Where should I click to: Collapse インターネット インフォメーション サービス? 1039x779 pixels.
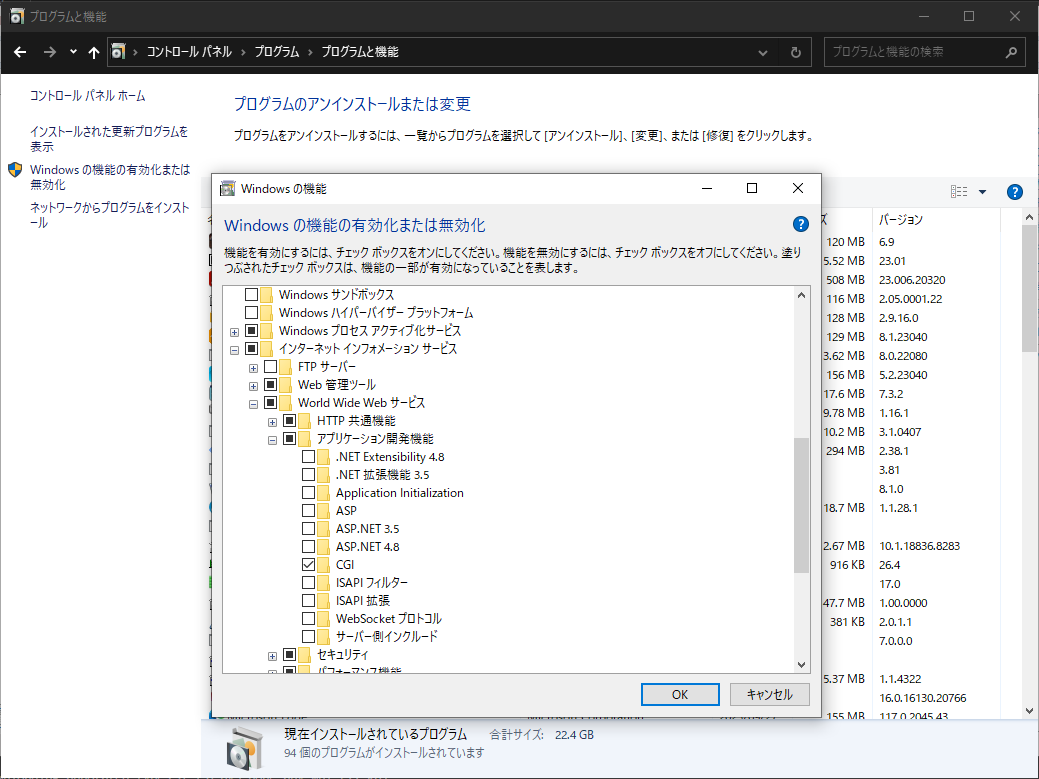point(234,348)
